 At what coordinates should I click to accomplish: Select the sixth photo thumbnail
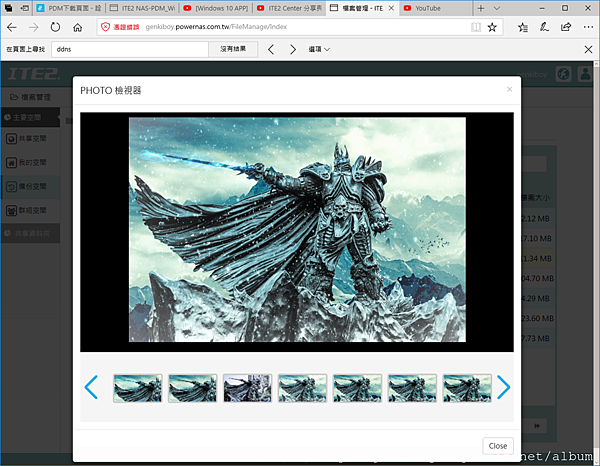tap(412, 388)
